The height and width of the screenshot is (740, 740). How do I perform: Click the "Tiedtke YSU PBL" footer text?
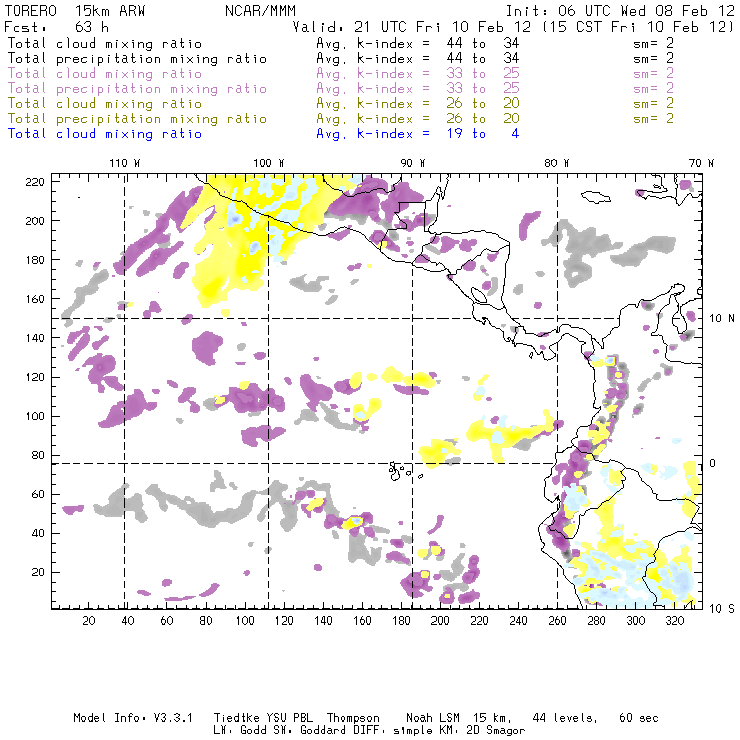pos(263,718)
